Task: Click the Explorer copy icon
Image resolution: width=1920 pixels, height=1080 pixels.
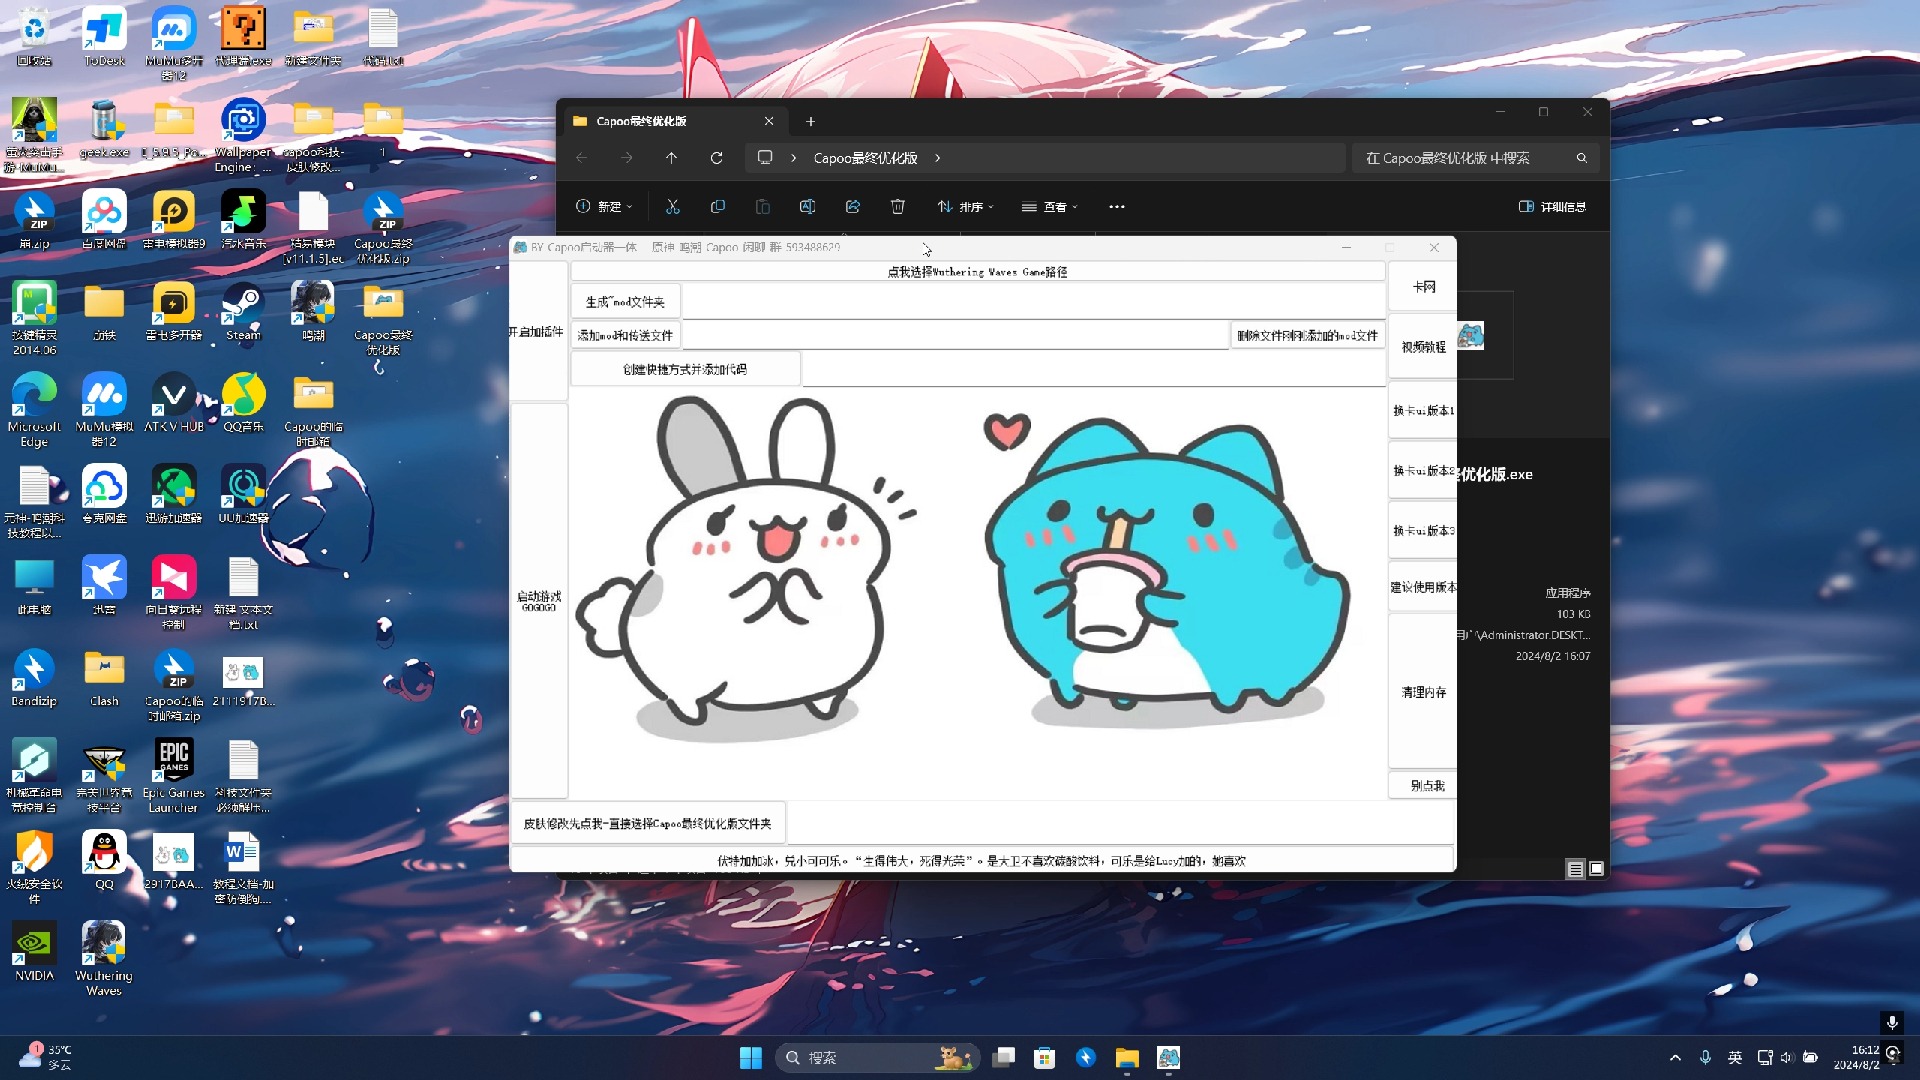Action: pos(718,207)
